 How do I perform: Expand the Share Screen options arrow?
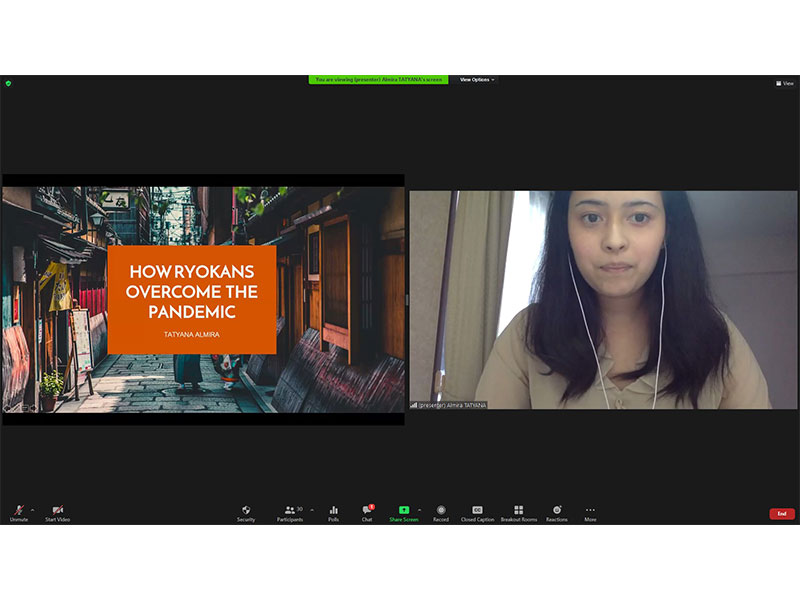(x=419, y=509)
